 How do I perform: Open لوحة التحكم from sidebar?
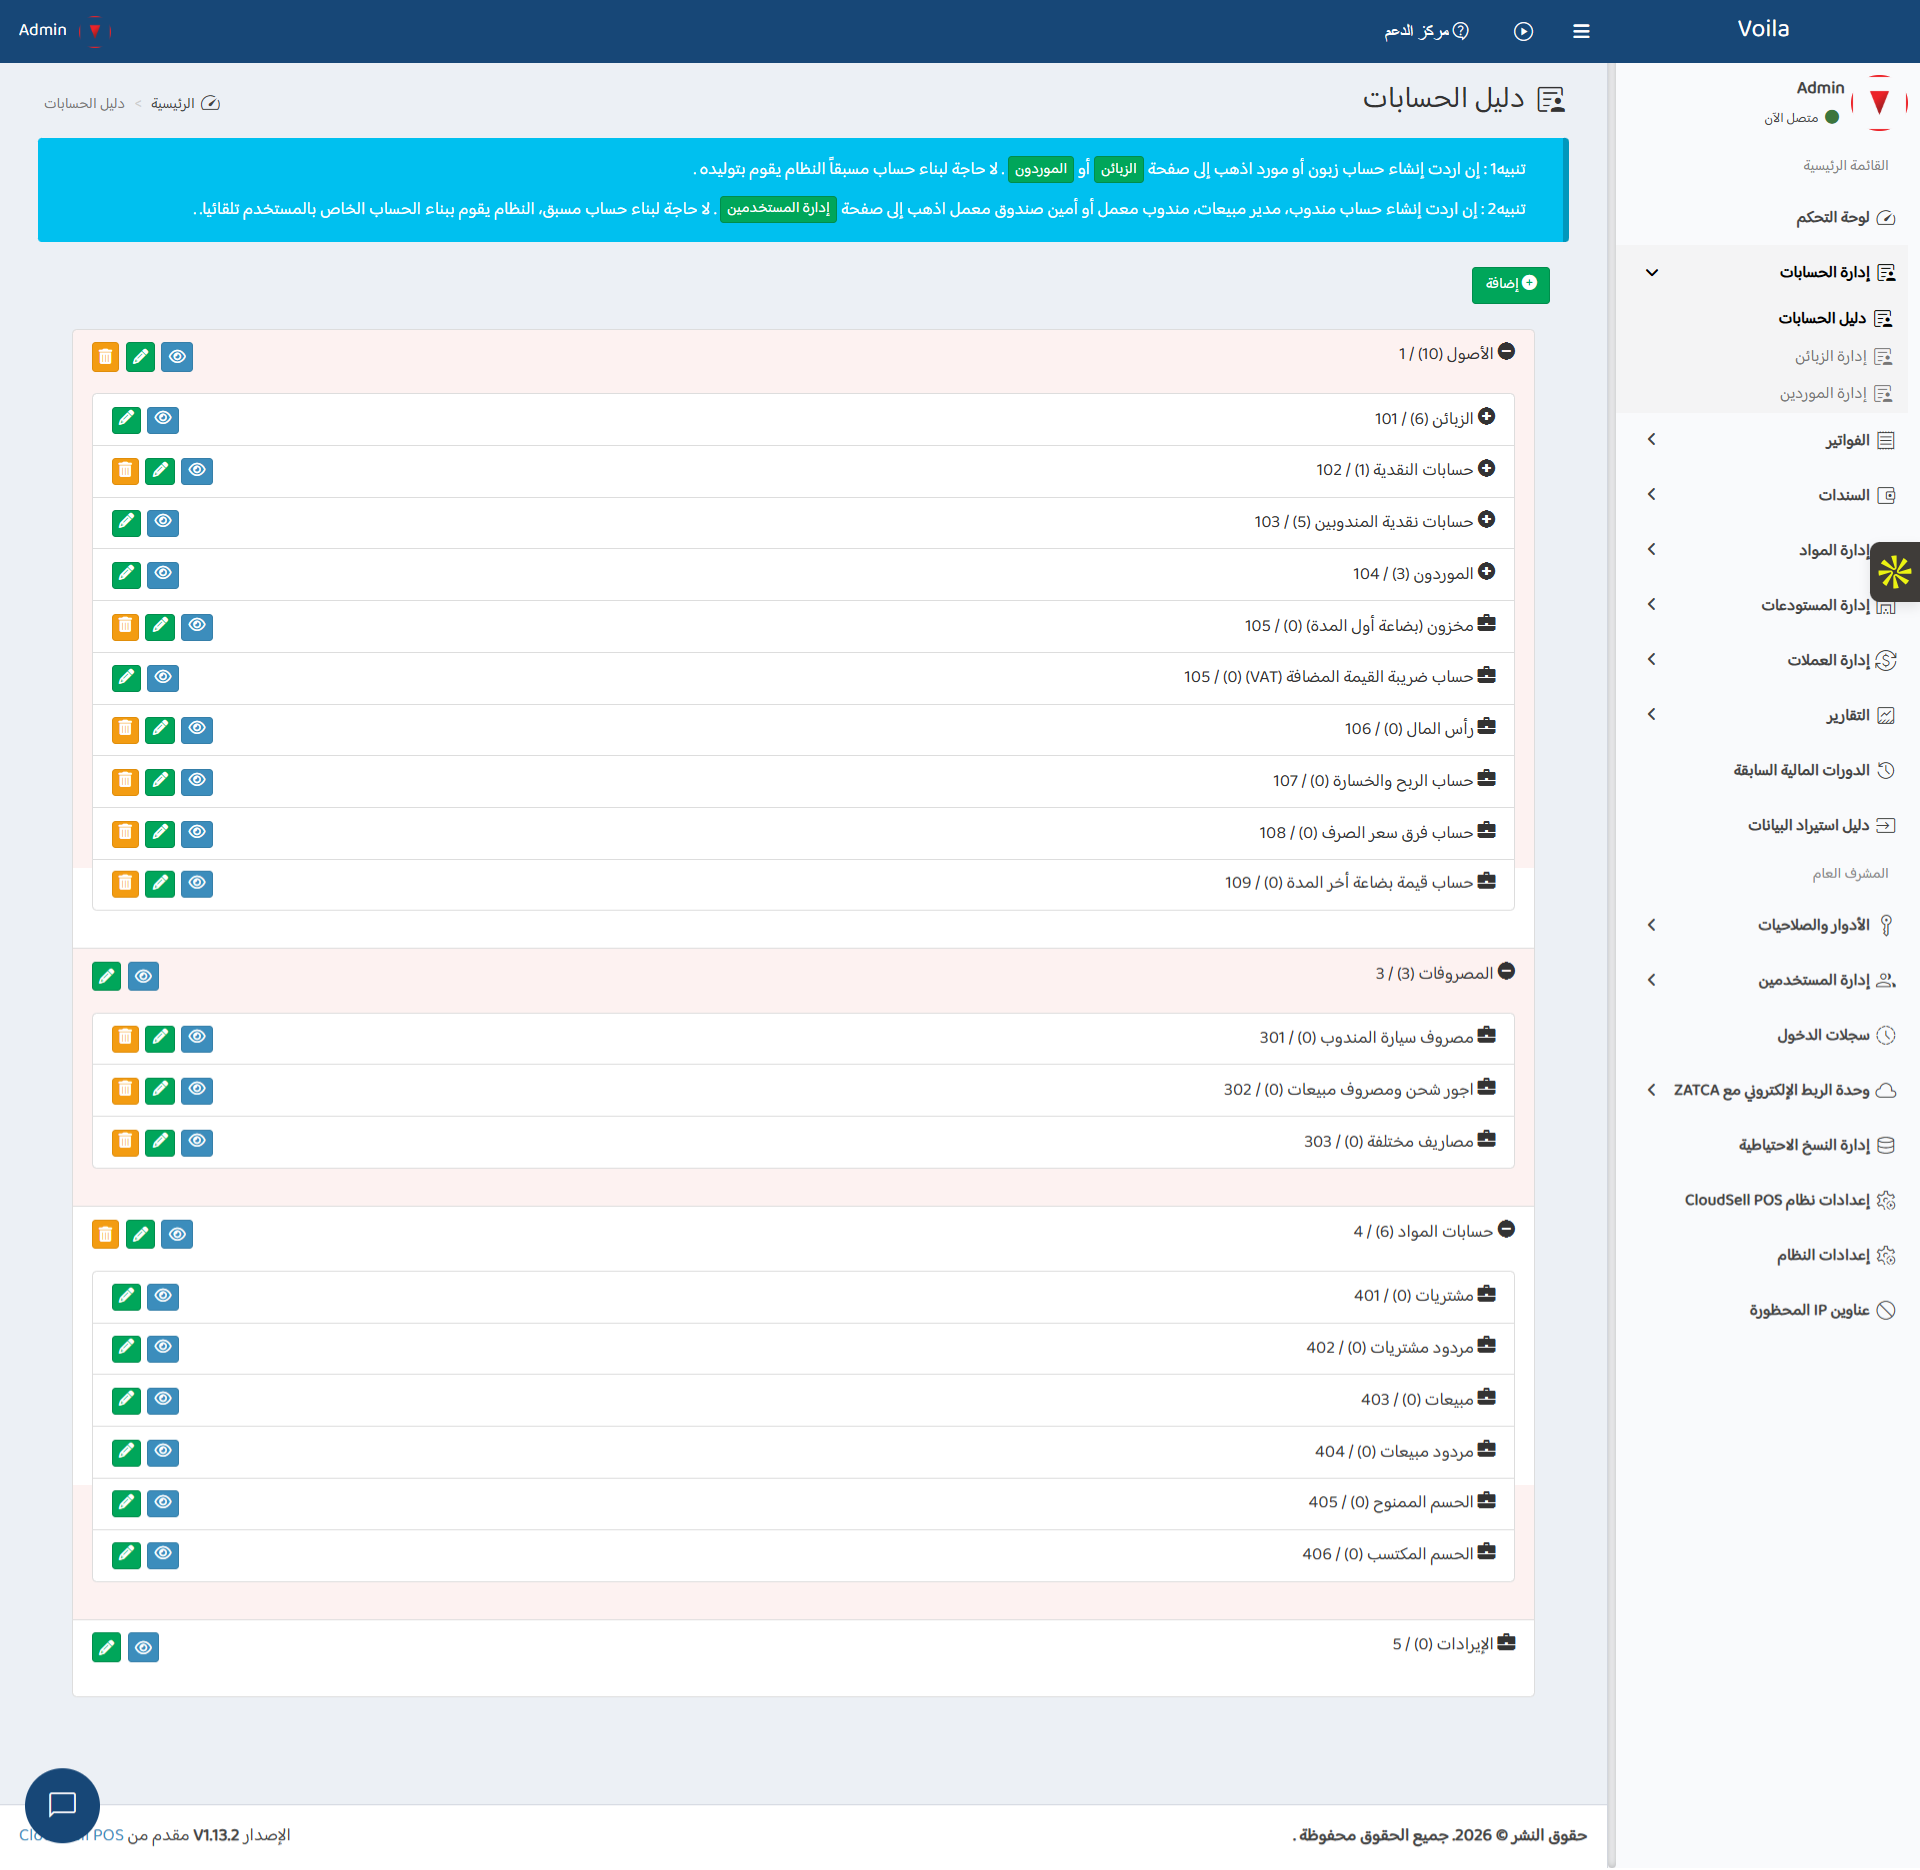click(1762, 217)
